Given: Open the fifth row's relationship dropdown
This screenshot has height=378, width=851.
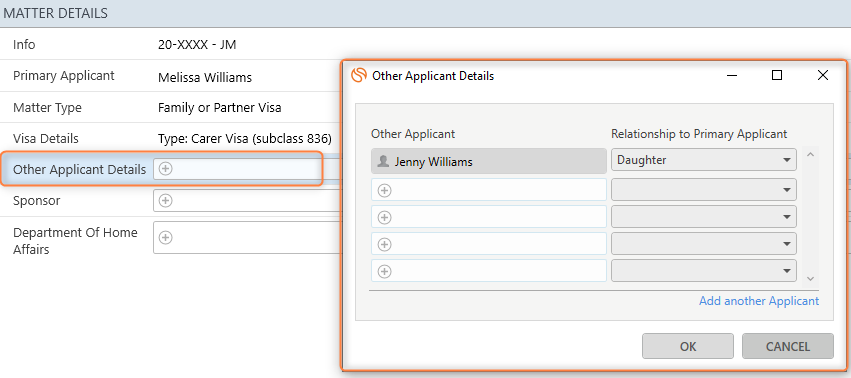Looking at the screenshot, I should (x=704, y=270).
